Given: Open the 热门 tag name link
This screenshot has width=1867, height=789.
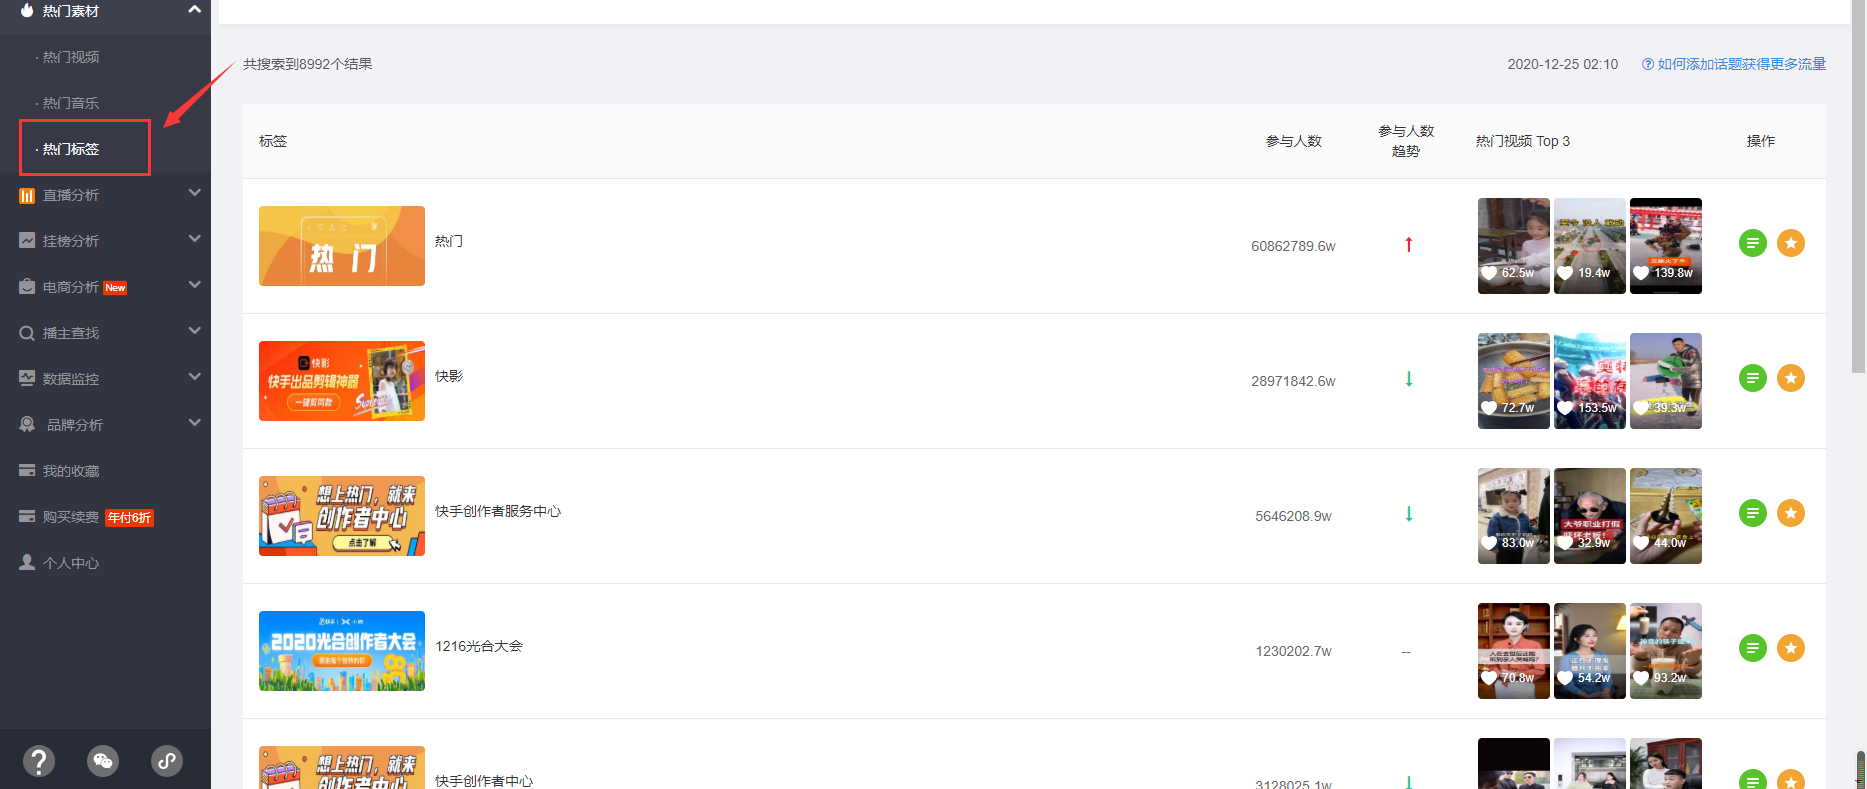Looking at the screenshot, I should 449,241.
